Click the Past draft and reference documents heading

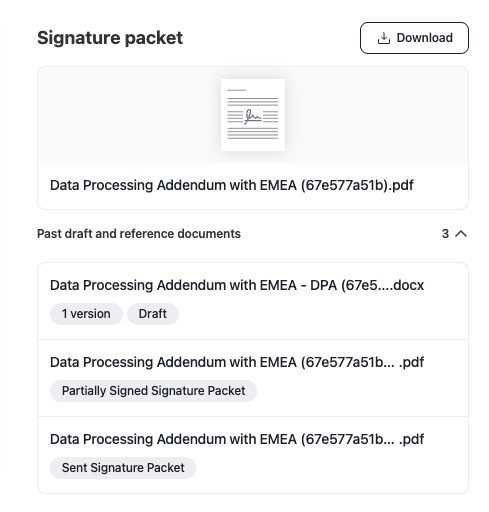coord(139,234)
